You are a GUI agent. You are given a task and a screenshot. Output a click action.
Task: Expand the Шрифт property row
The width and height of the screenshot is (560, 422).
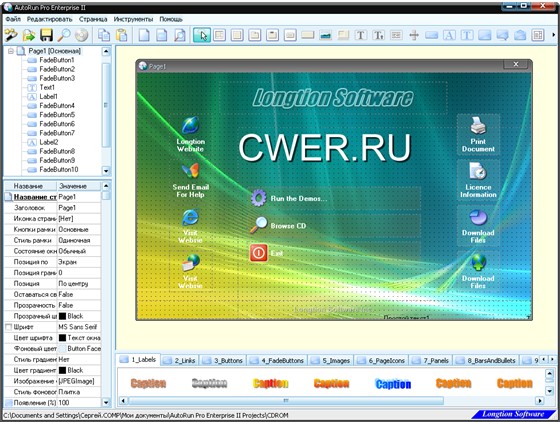coord(9,327)
